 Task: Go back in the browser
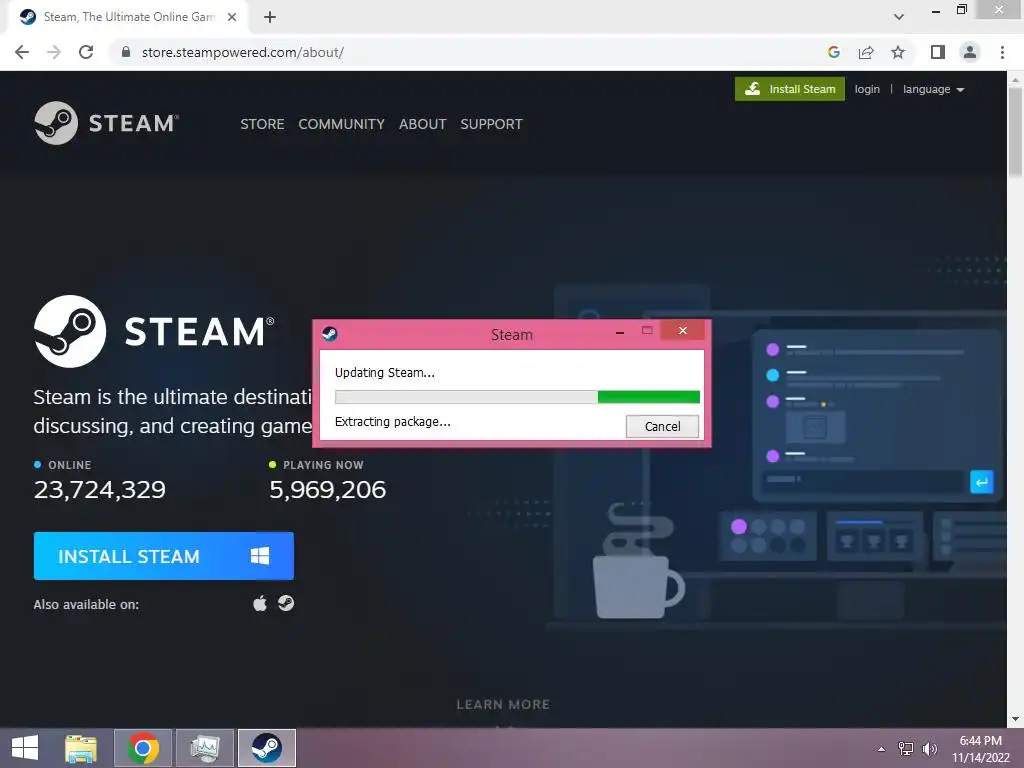click(x=22, y=52)
